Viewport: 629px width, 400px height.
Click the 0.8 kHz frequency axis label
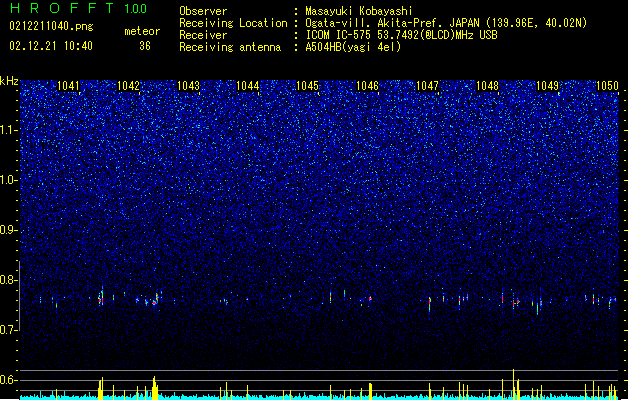tap(9, 280)
